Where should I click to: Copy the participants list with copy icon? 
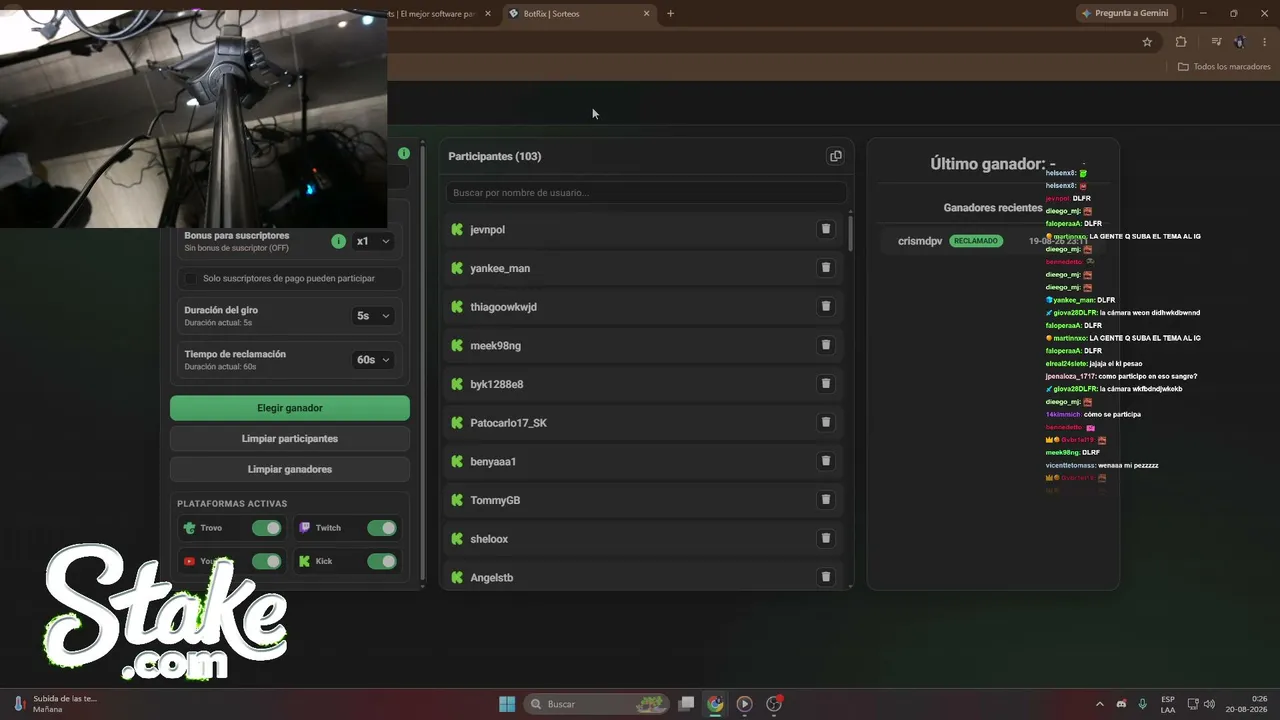tap(835, 156)
